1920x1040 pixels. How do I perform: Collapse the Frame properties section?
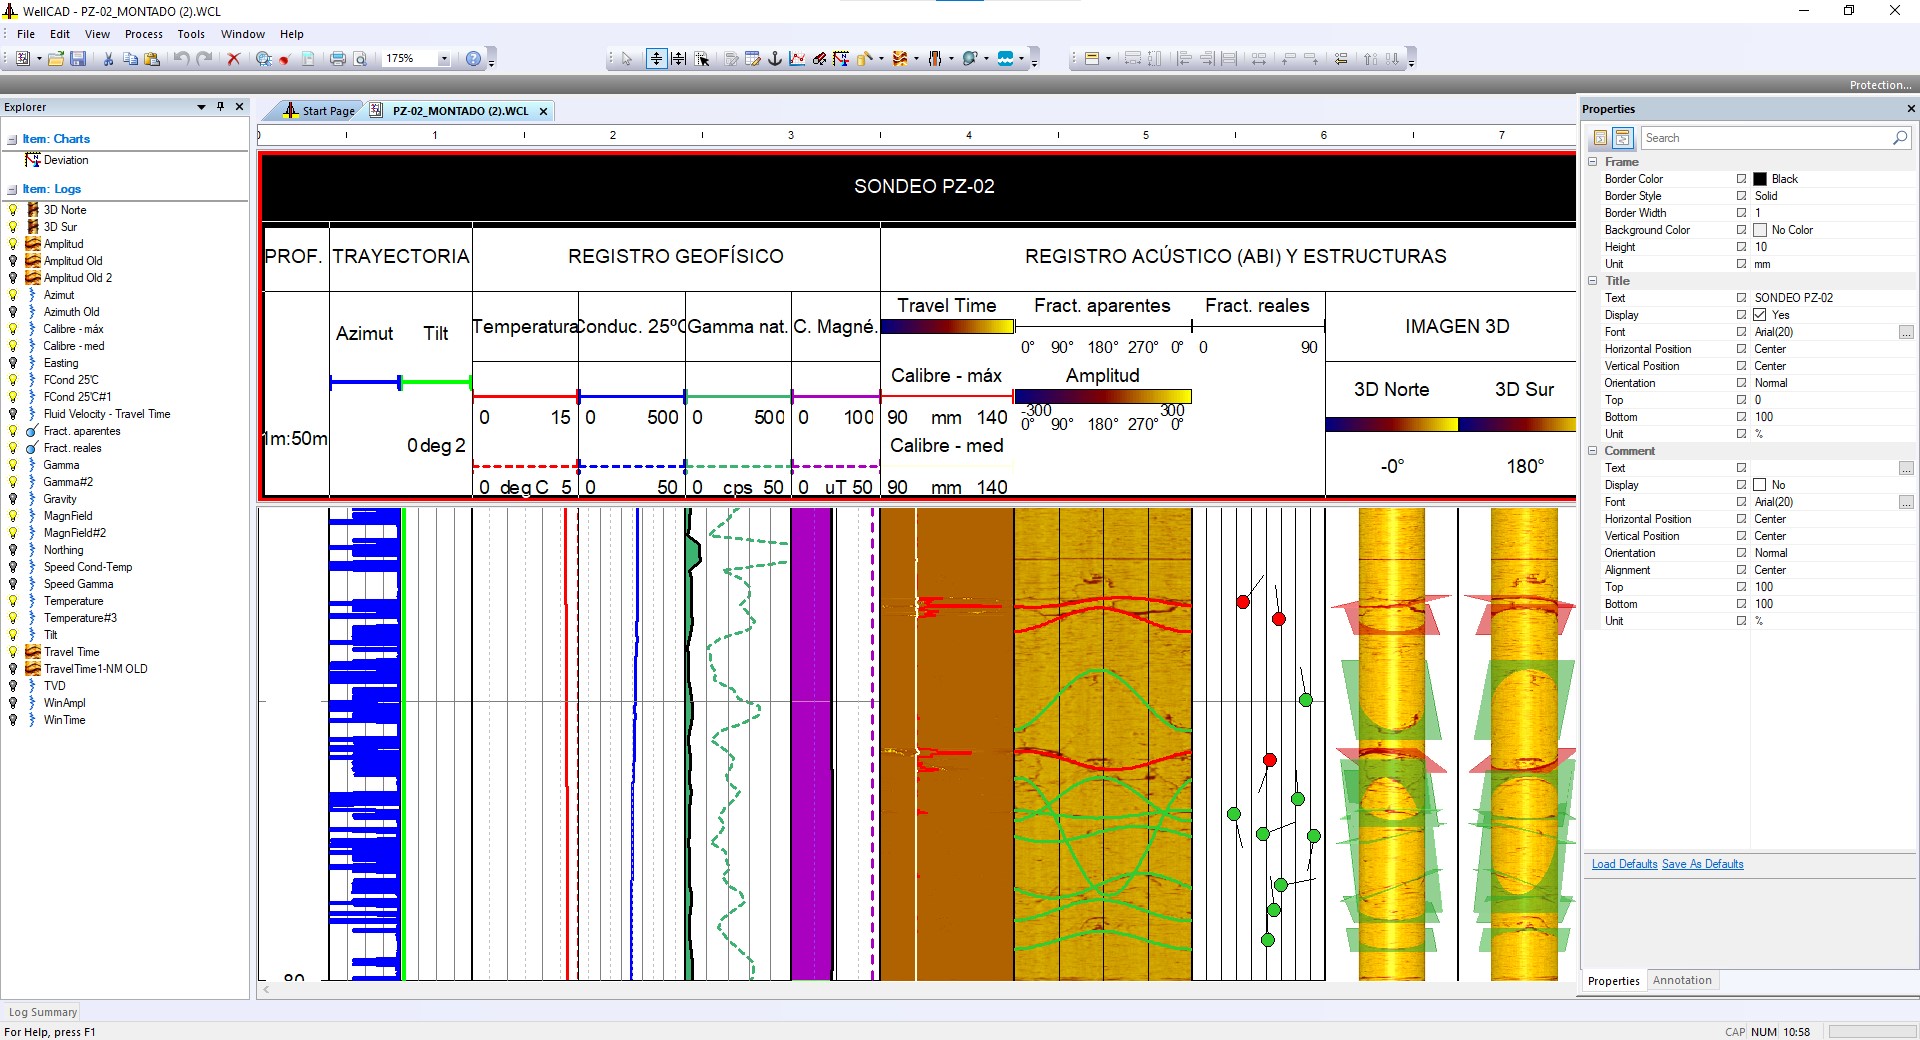1593,162
